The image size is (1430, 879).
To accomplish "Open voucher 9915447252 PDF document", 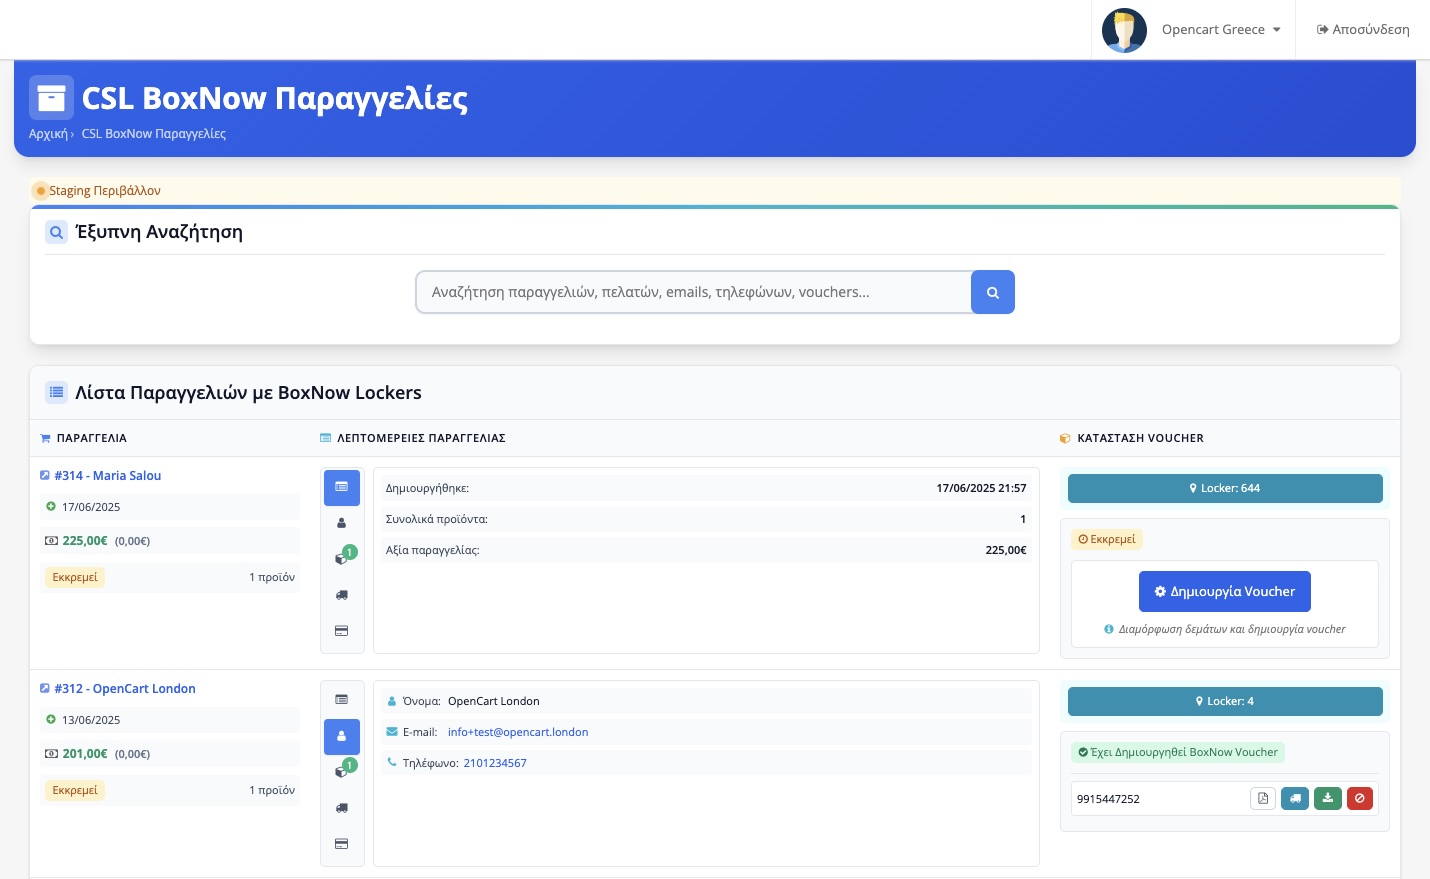I will coord(1263,798).
